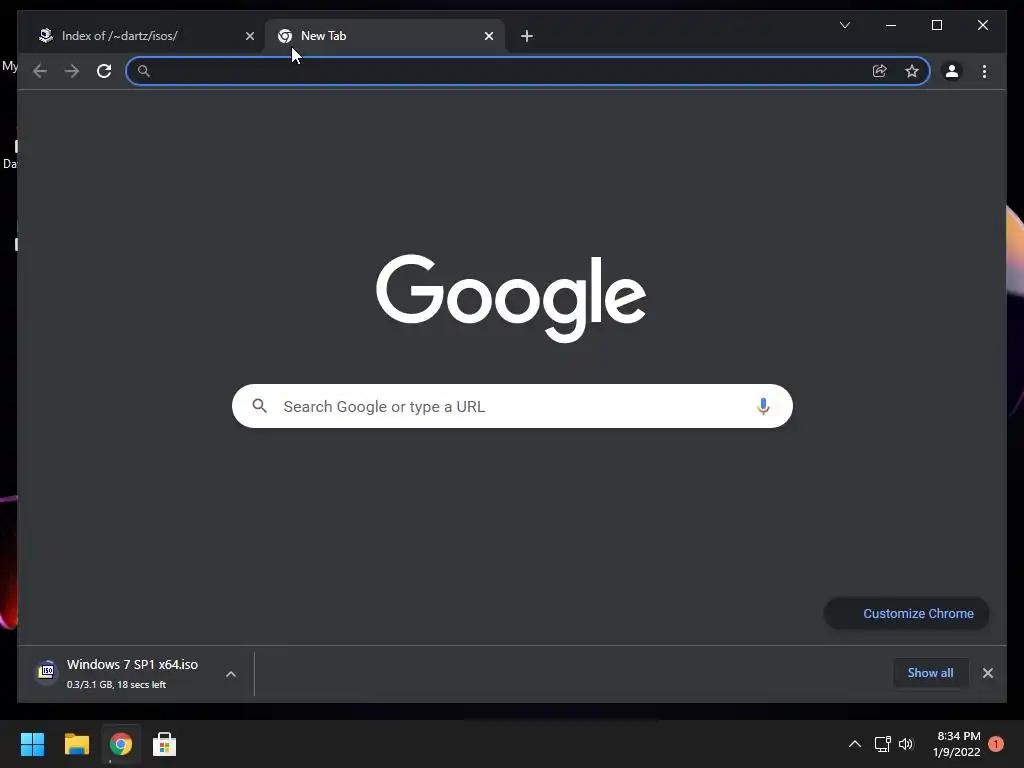Expand download options for Windows 7 ISO
Image resolution: width=1024 pixels, height=768 pixels.
point(231,674)
